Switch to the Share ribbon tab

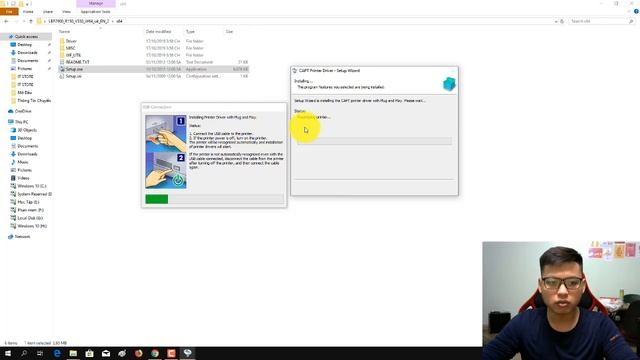tap(48, 12)
